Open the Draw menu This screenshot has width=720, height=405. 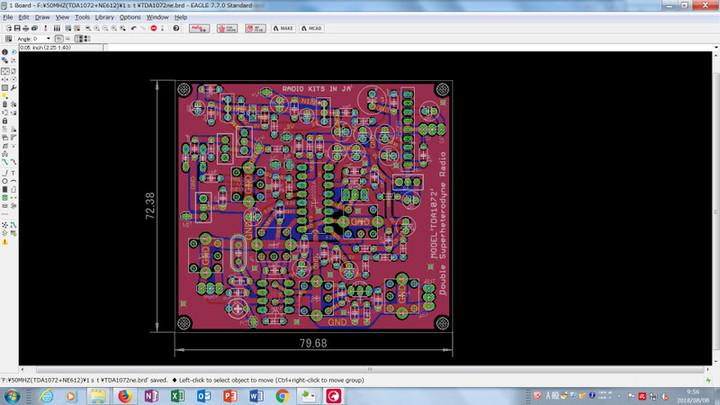tap(42, 17)
